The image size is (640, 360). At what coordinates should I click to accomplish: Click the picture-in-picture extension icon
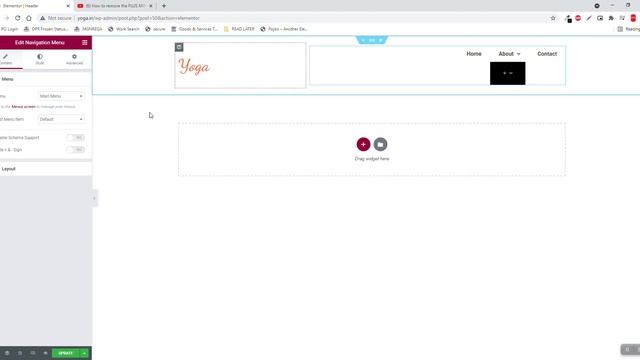pos(600,18)
